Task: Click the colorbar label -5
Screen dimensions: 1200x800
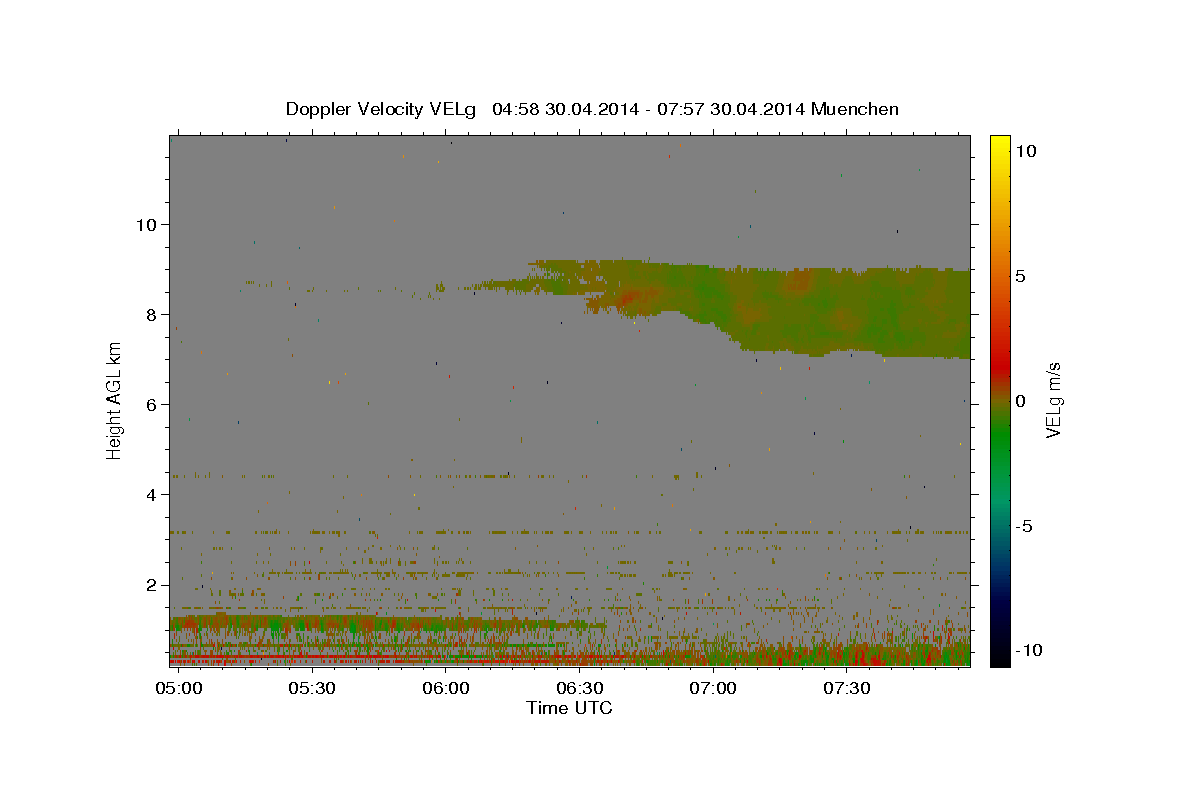Action: pos(1025,526)
